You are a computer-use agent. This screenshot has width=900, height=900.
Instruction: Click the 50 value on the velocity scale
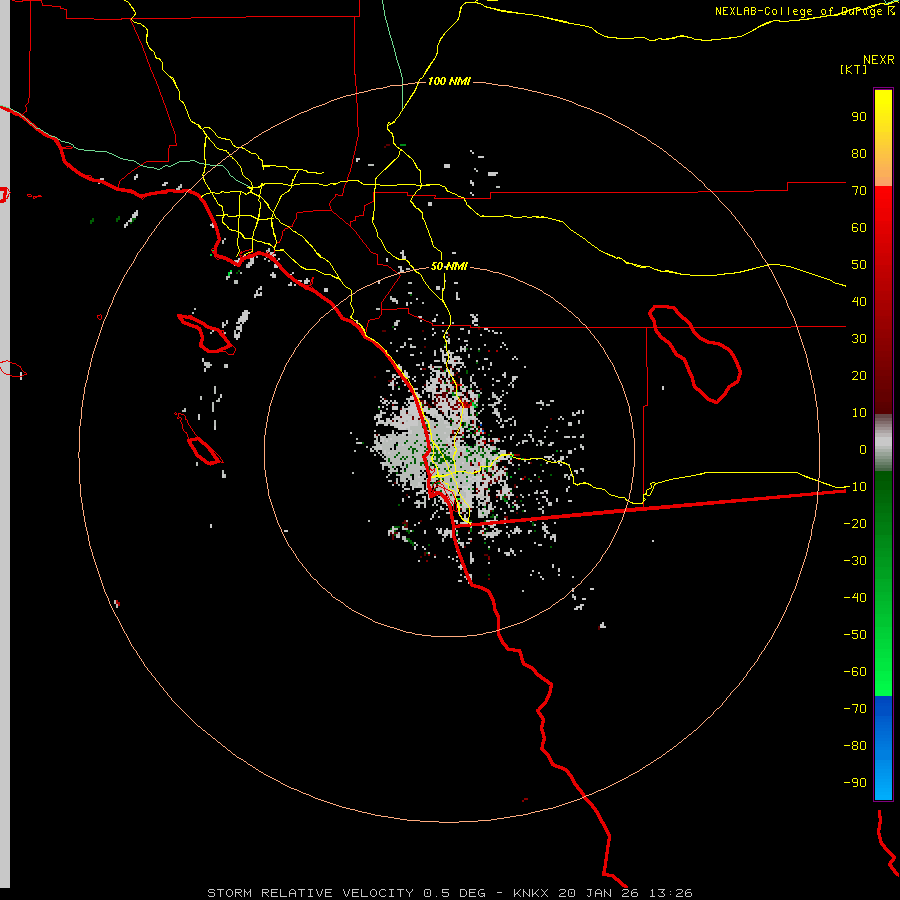pos(859,265)
